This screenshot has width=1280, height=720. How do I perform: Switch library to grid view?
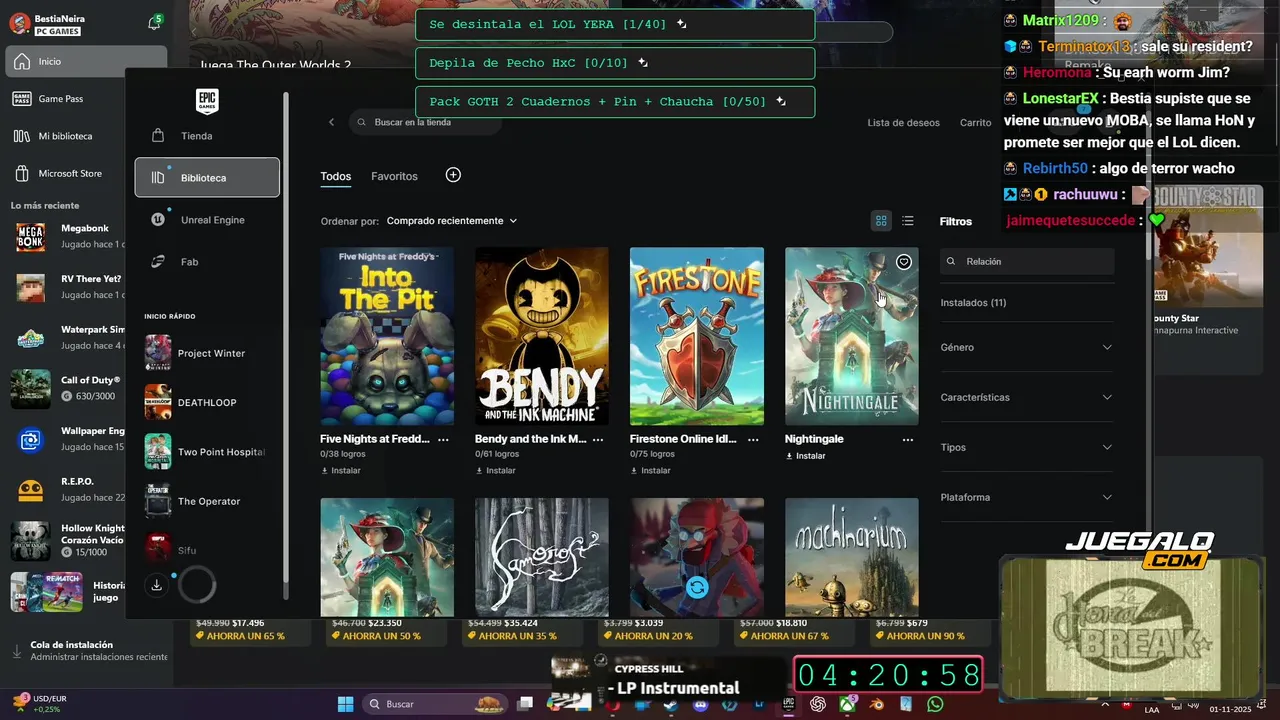[881, 220]
